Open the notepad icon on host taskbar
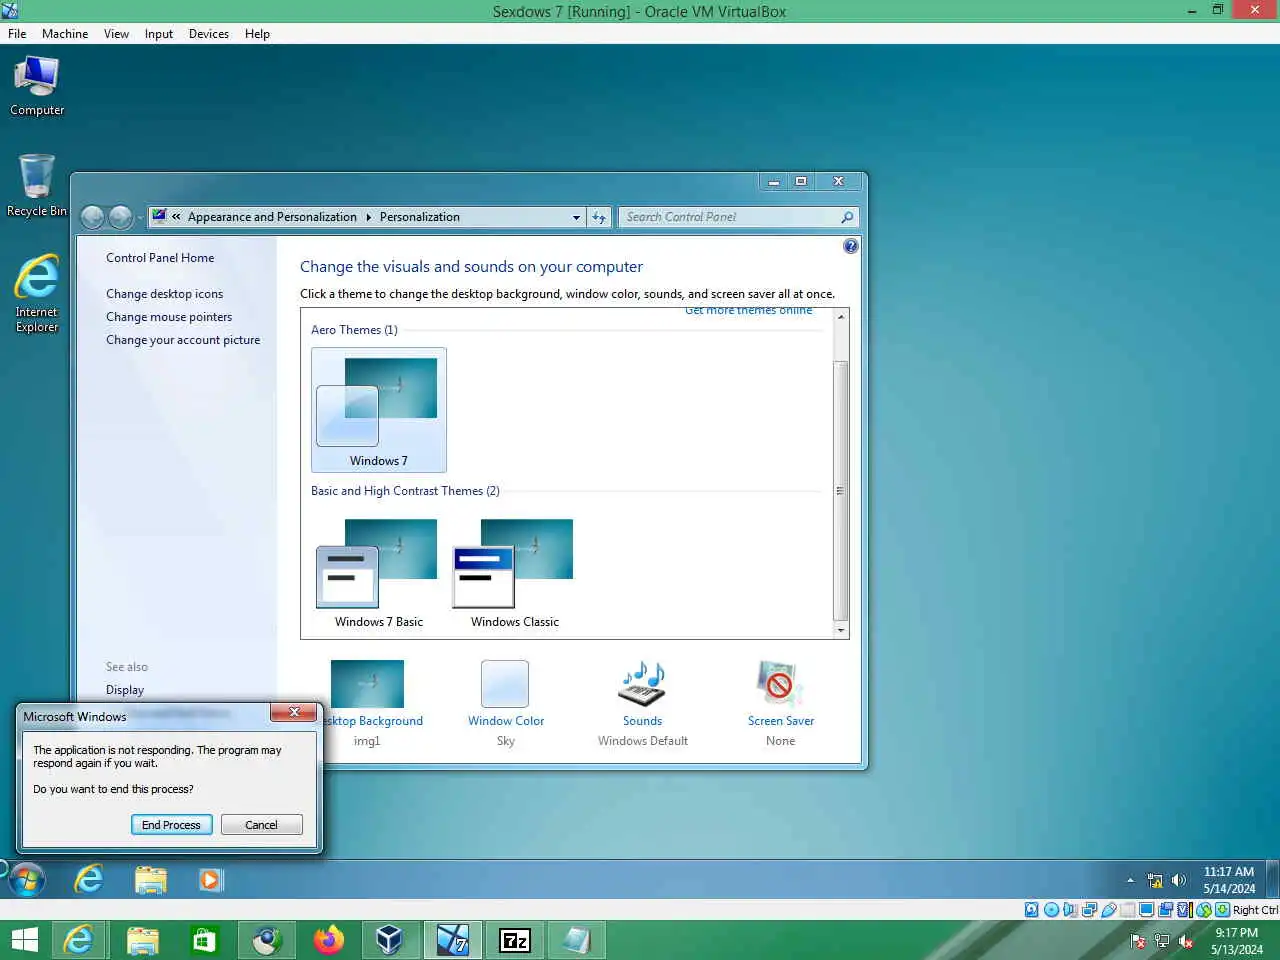The width and height of the screenshot is (1280, 960). (576, 940)
